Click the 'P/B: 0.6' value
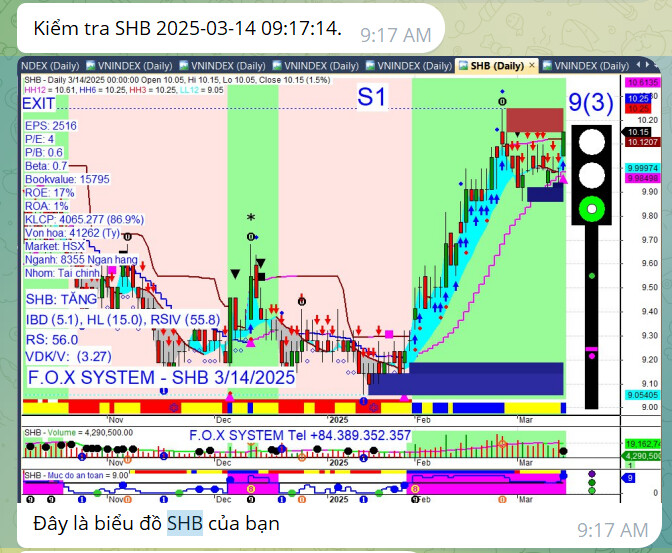Viewport: 672px width, 553px height. [x=44, y=152]
